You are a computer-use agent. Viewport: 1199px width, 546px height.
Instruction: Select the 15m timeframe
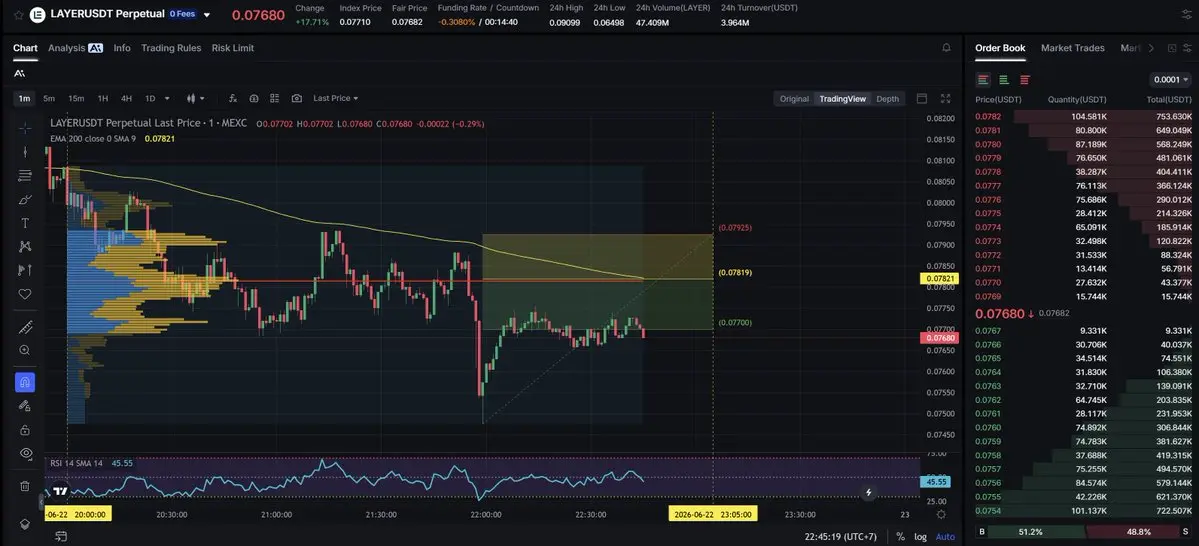click(76, 99)
